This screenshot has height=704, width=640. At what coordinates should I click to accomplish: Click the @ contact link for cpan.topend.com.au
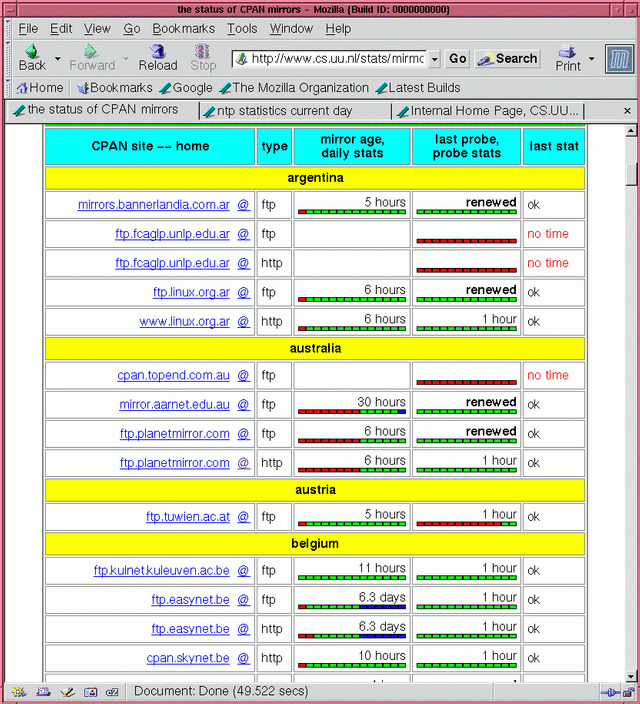[243, 375]
